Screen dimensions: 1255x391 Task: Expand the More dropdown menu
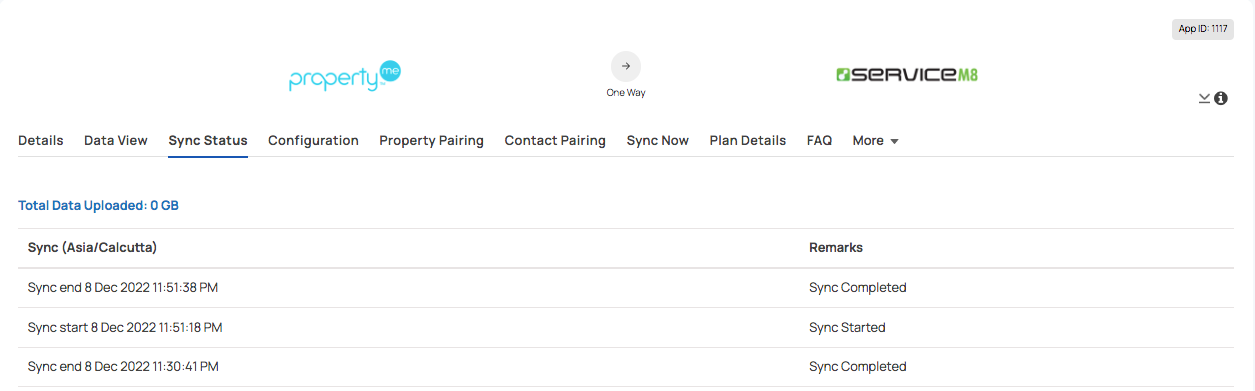pyautogui.click(x=876, y=141)
